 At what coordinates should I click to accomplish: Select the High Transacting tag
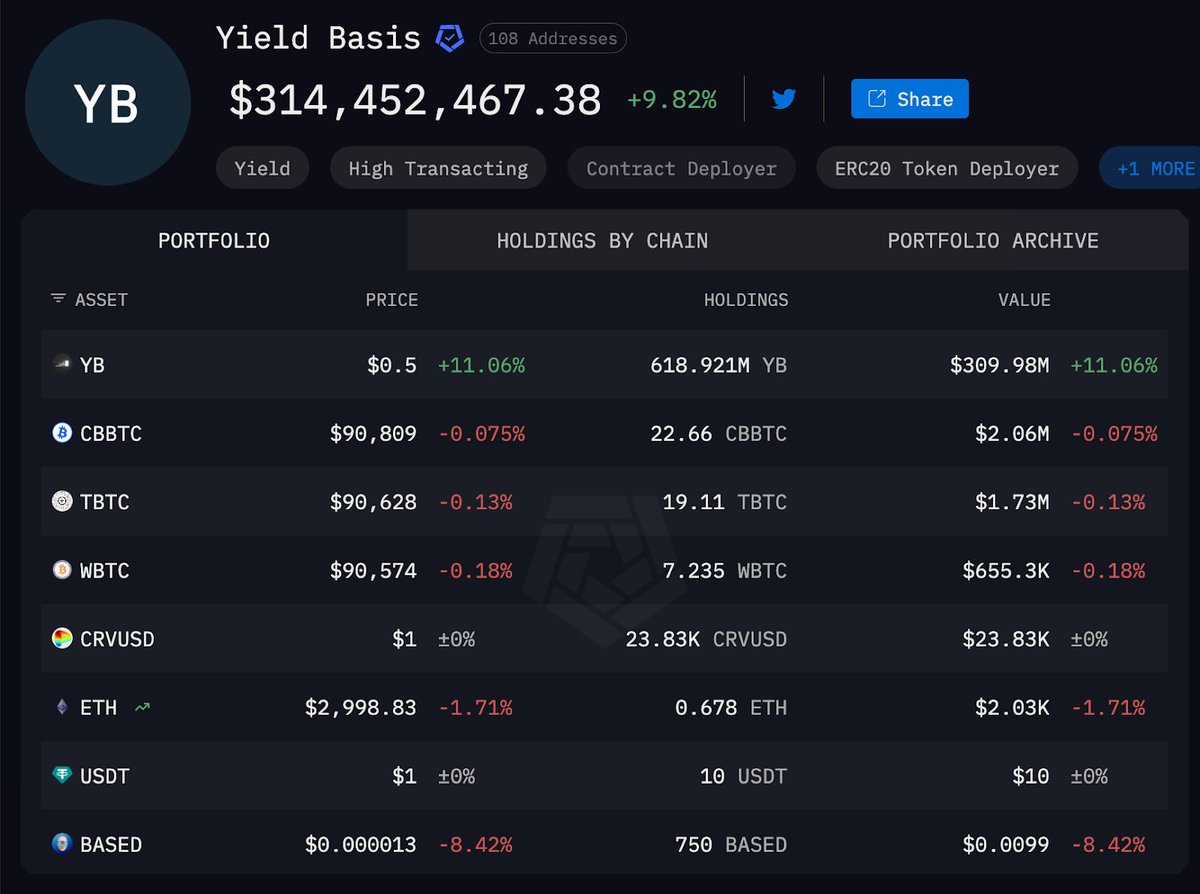point(438,168)
